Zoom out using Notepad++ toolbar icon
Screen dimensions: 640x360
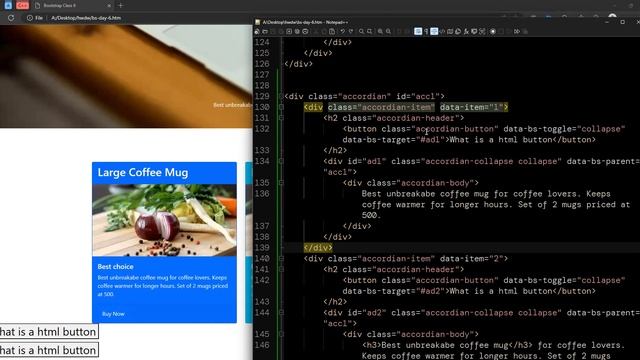click(x=388, y=31)
